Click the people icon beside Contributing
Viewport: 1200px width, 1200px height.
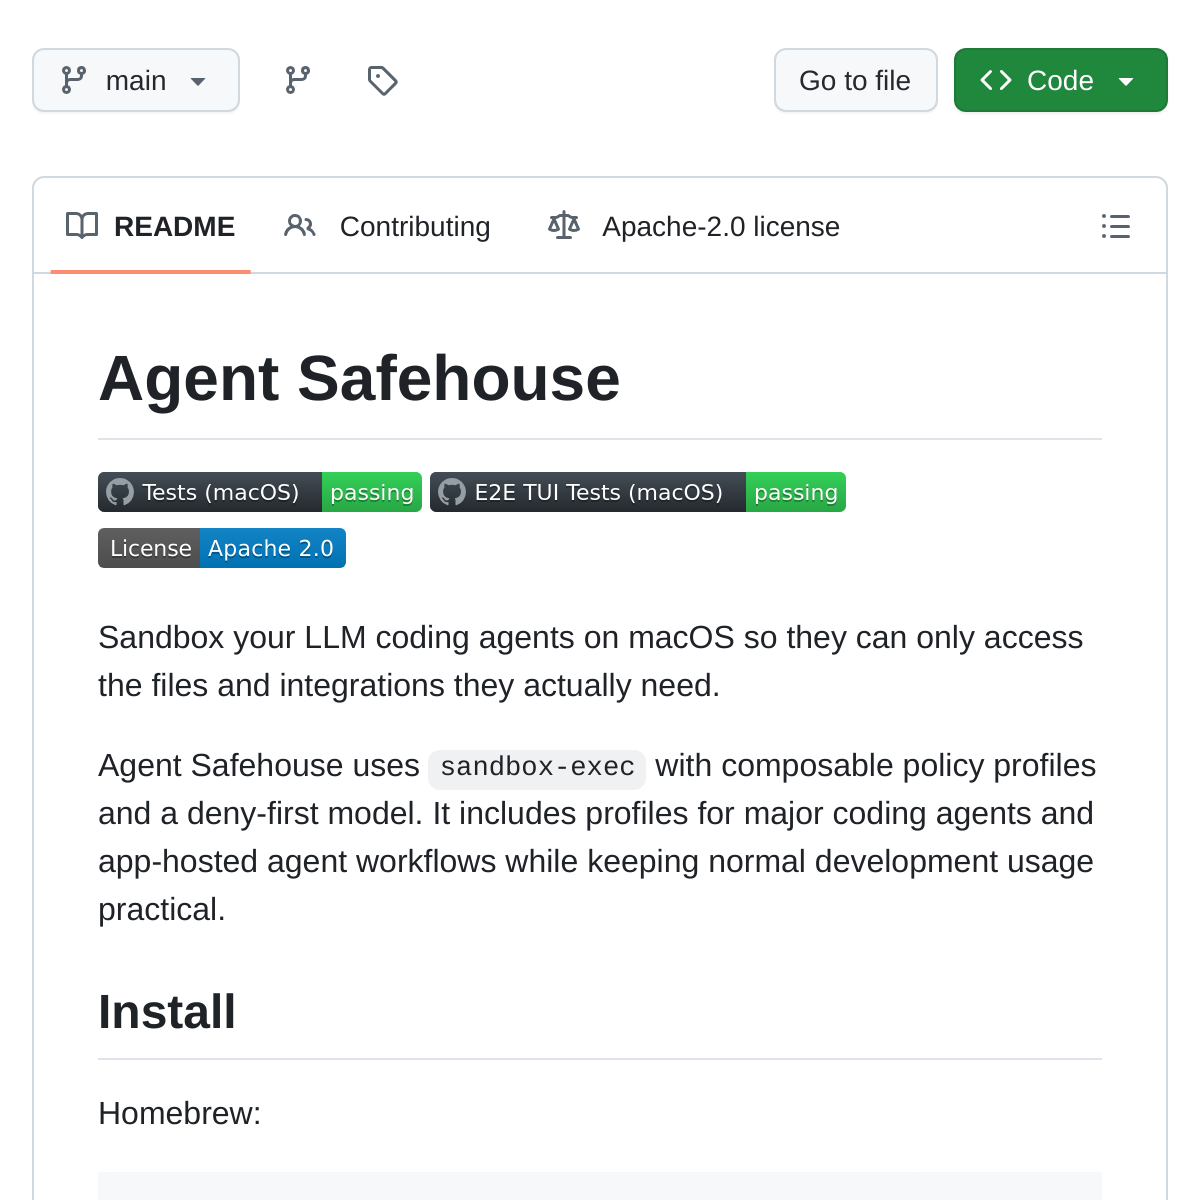[299, 226]
